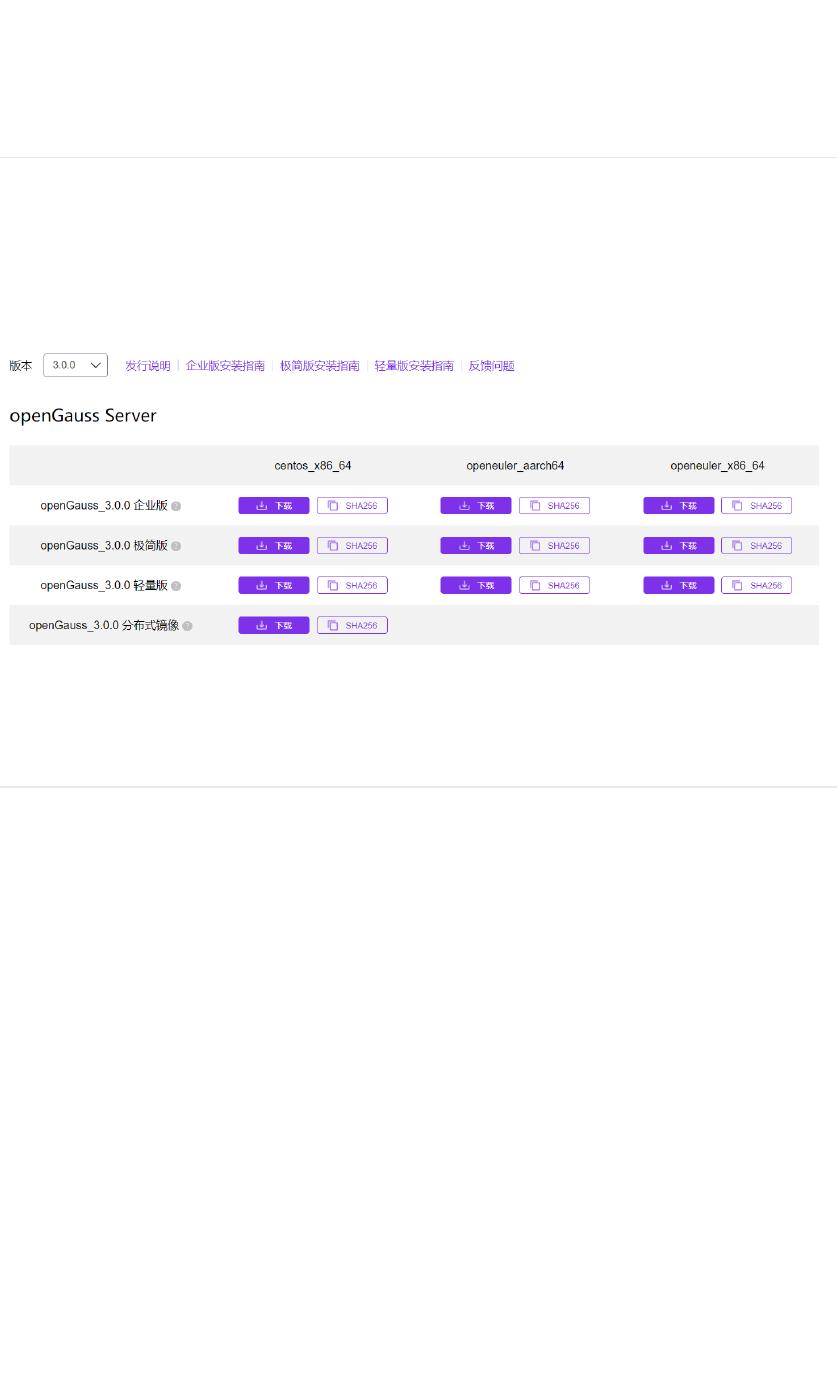Download 企业版 for openeuler_x86_64

pyautogui.click(x=679, y=506)
